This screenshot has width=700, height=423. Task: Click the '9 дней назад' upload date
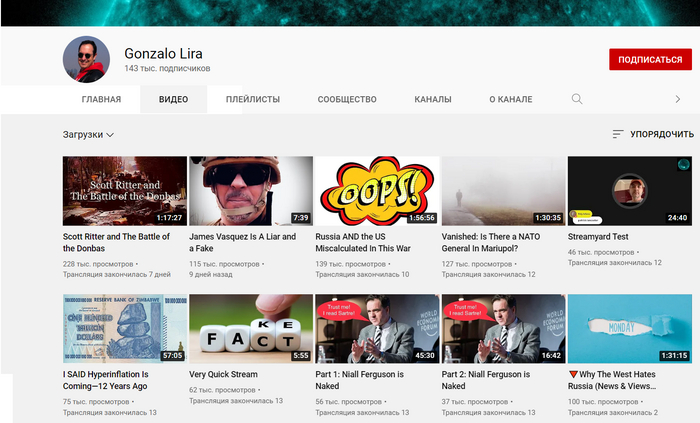(211, 274)
